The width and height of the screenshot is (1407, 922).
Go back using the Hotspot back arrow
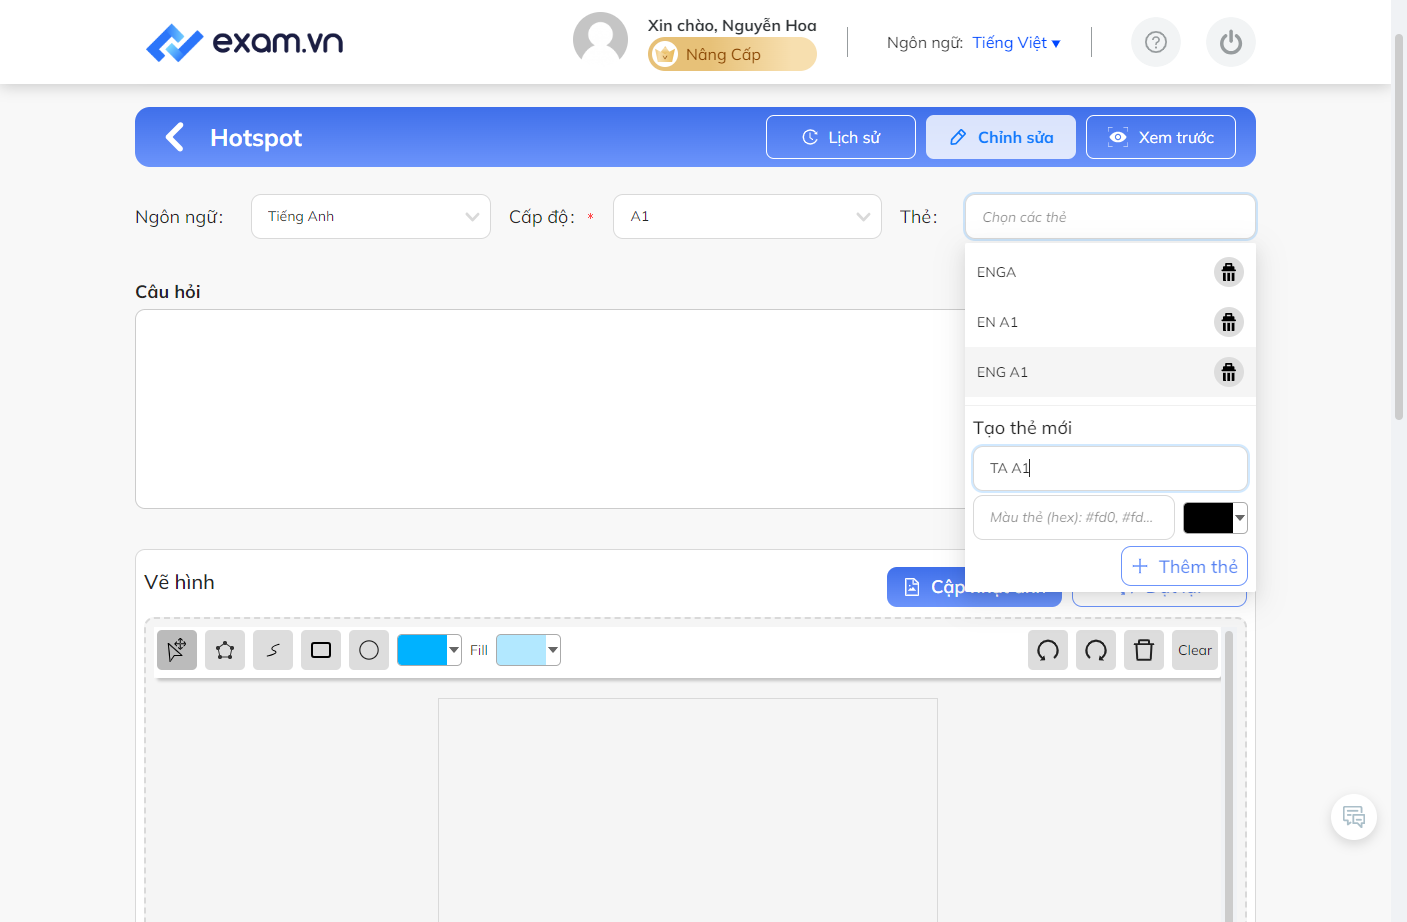175,137
